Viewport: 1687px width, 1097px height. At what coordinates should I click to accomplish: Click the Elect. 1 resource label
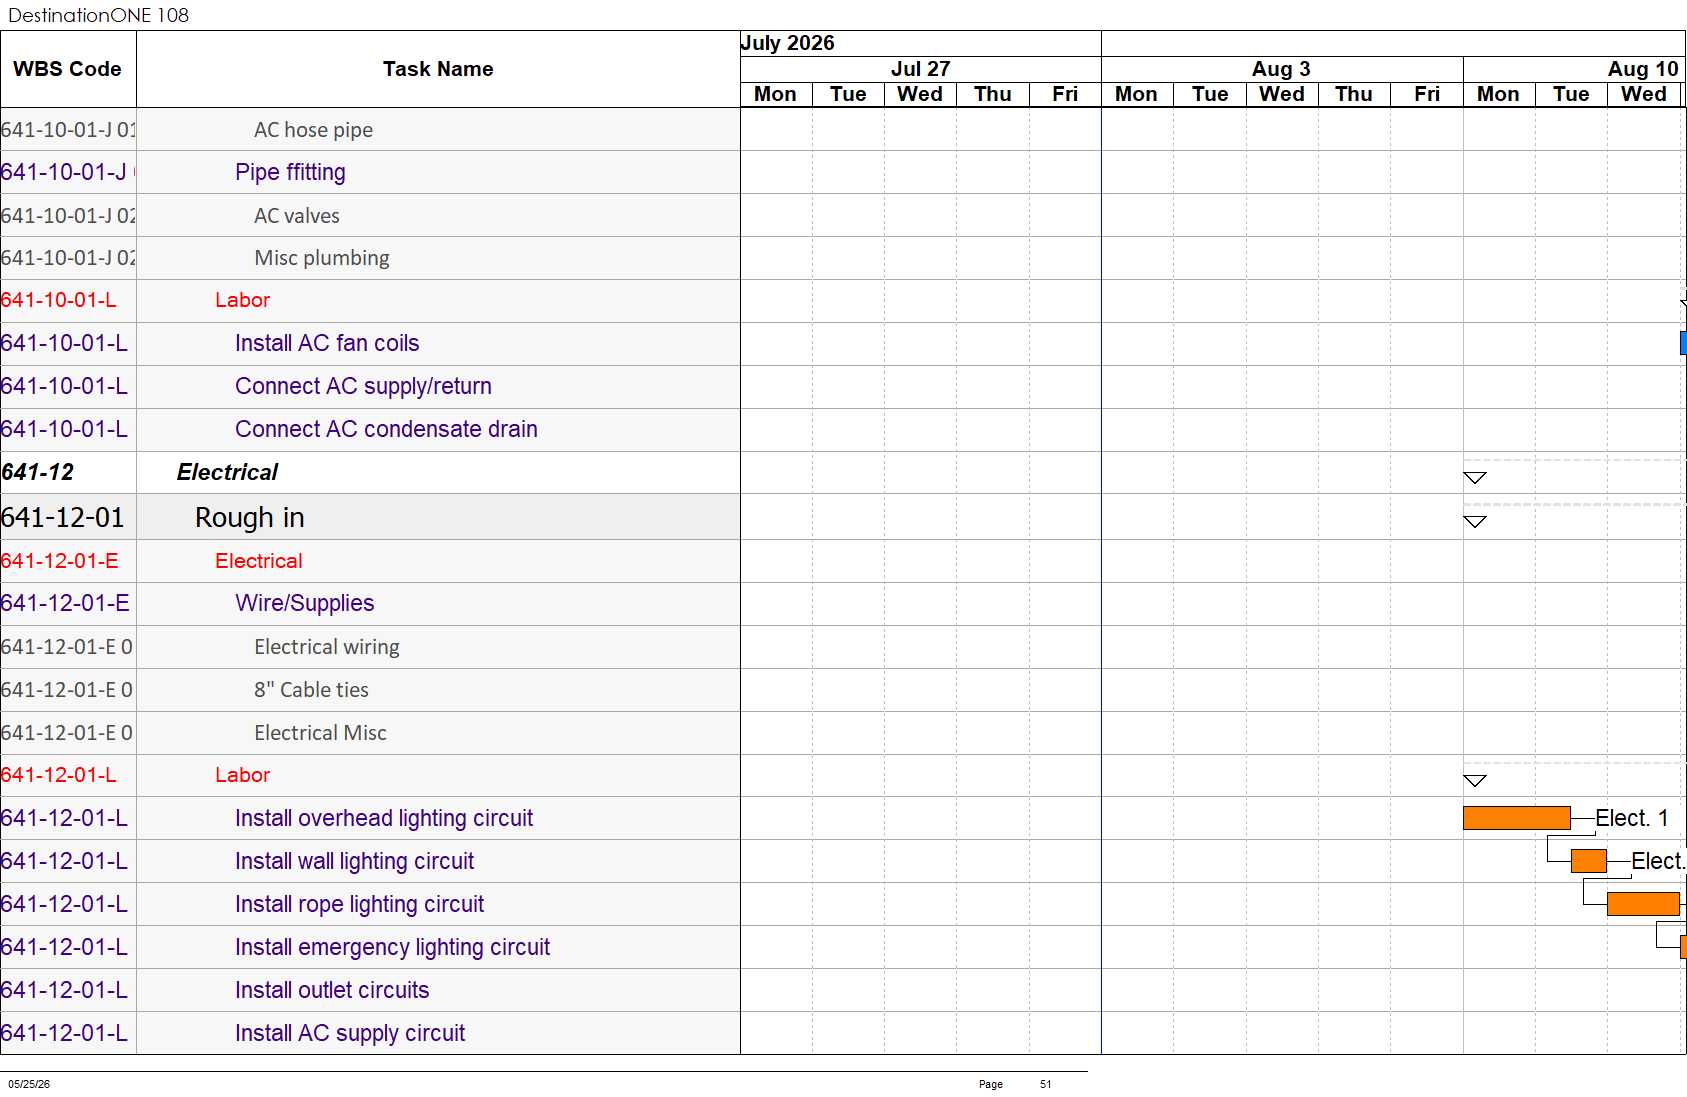tap(1631, 818)
